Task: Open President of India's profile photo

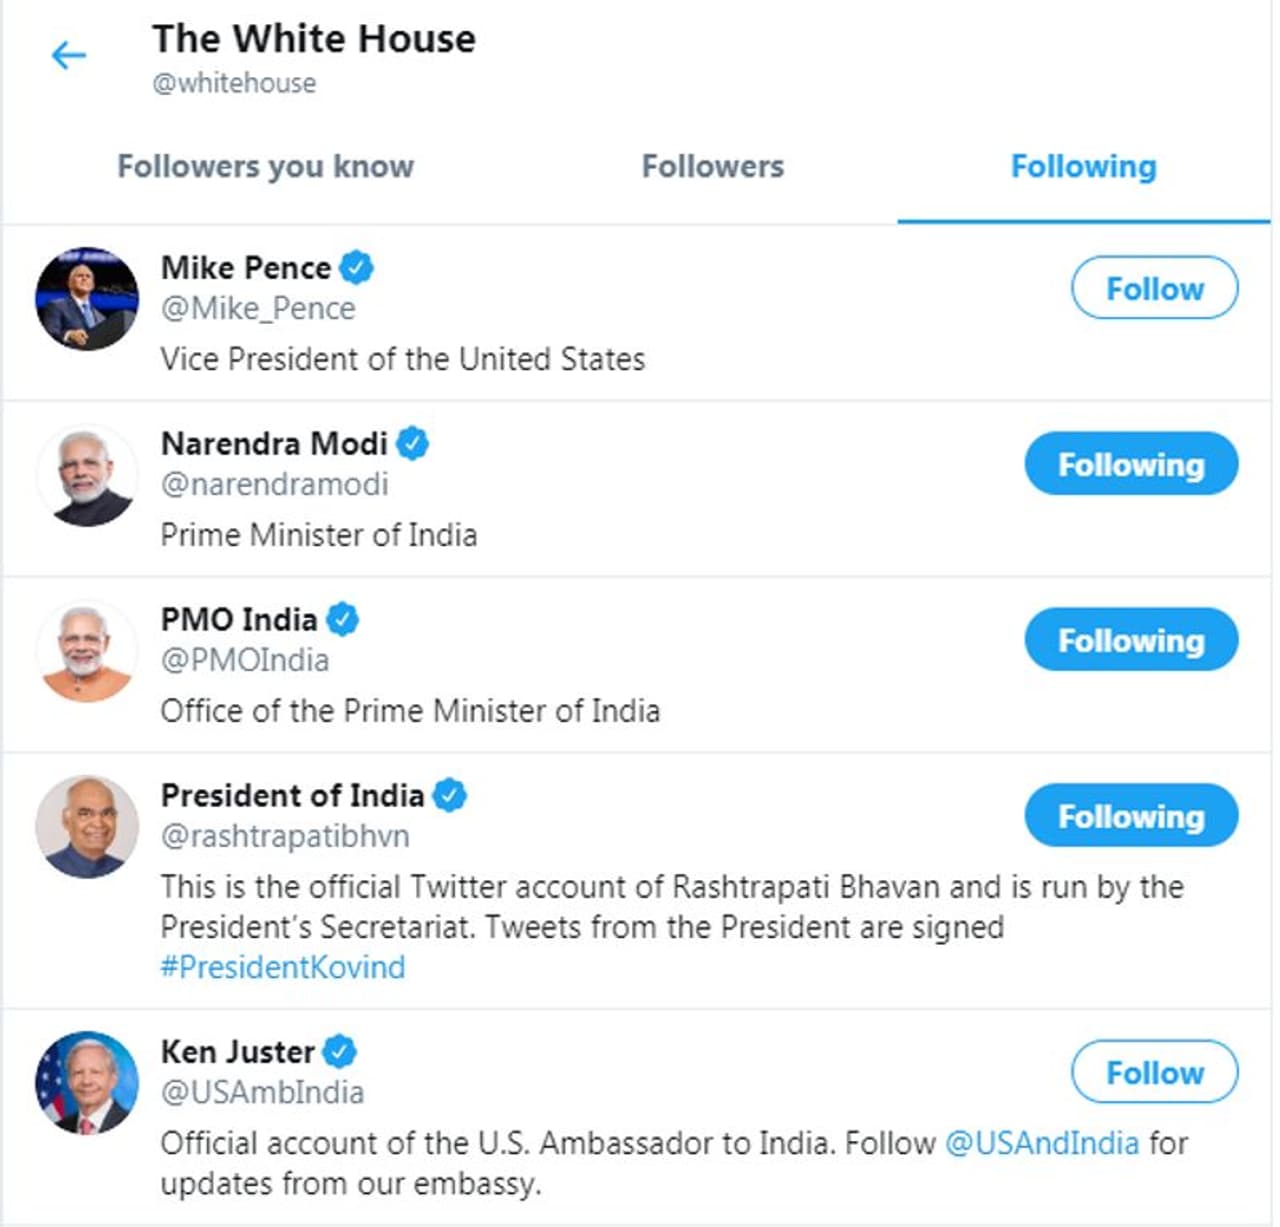Action: click(x=87, y=827)
